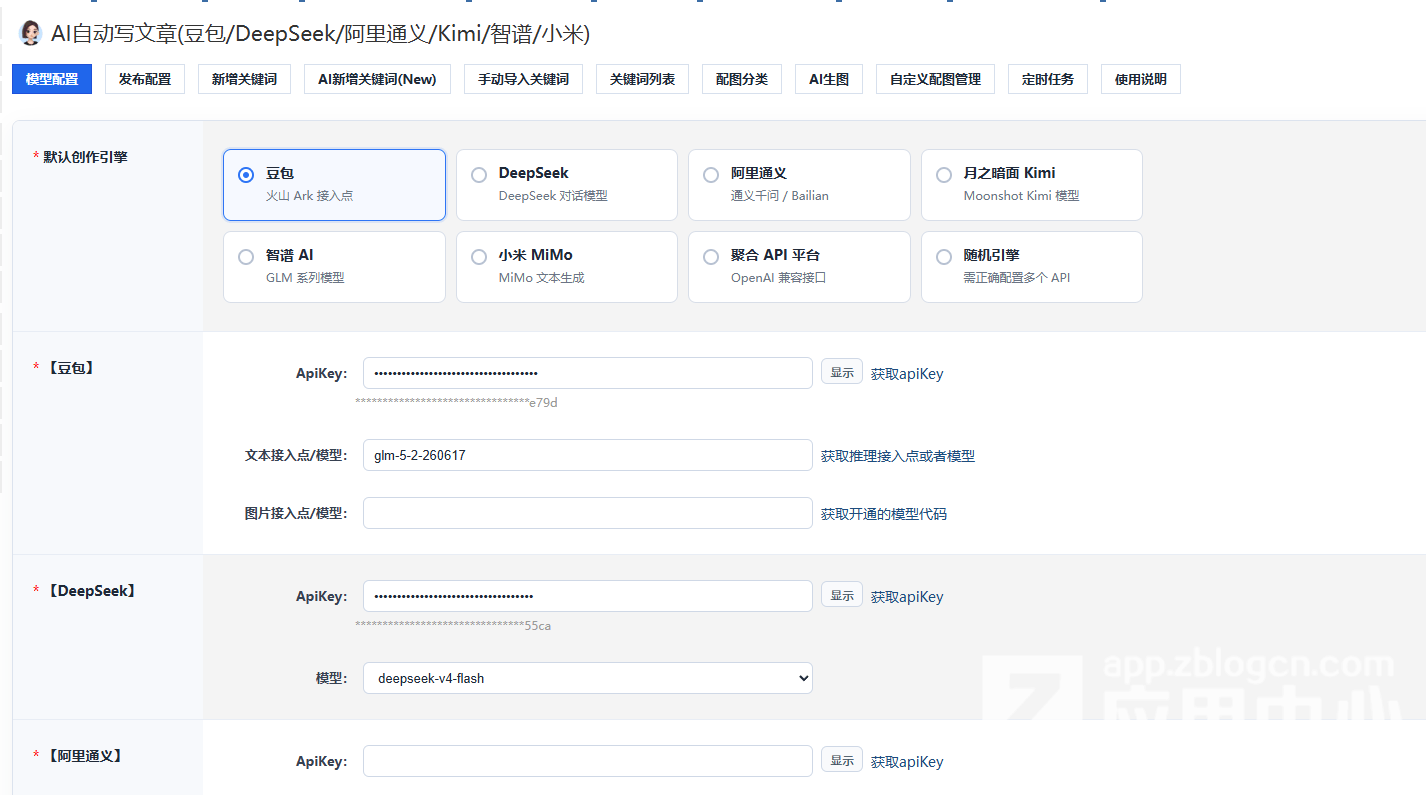Open the AI新增关键词(New) tab
The image size is (1426, 795).
(x=377, y=79)
